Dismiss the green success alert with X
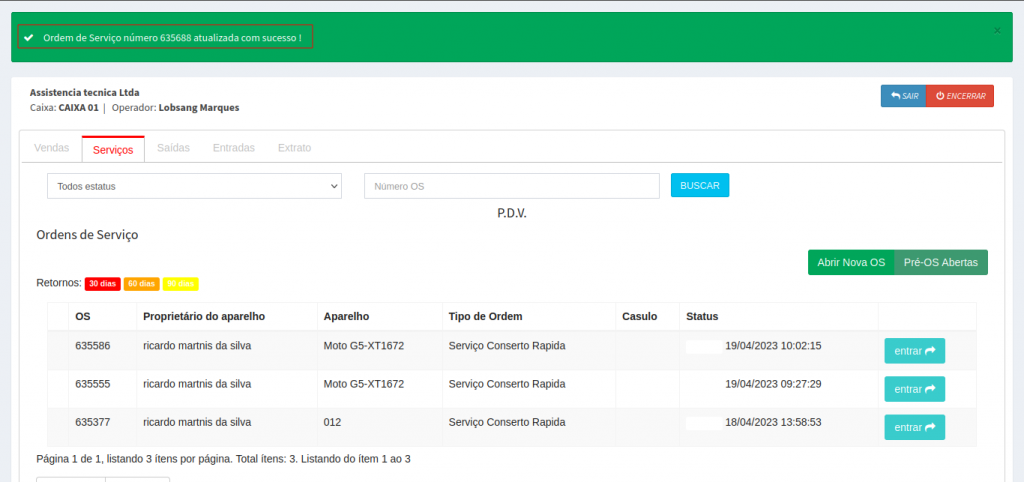 (996, 31)
